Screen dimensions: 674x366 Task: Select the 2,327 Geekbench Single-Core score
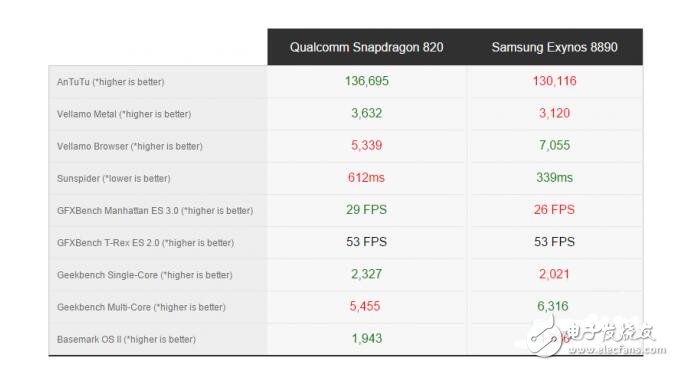click(366, 274)
